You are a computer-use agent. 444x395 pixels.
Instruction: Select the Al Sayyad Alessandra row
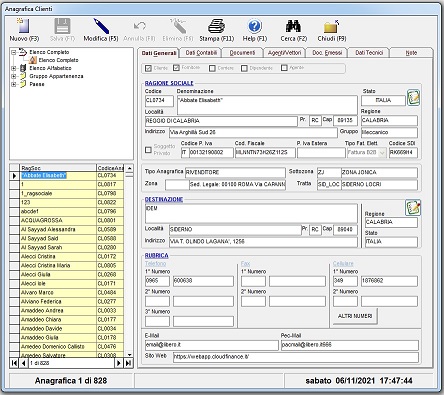[x=67, y=229]
